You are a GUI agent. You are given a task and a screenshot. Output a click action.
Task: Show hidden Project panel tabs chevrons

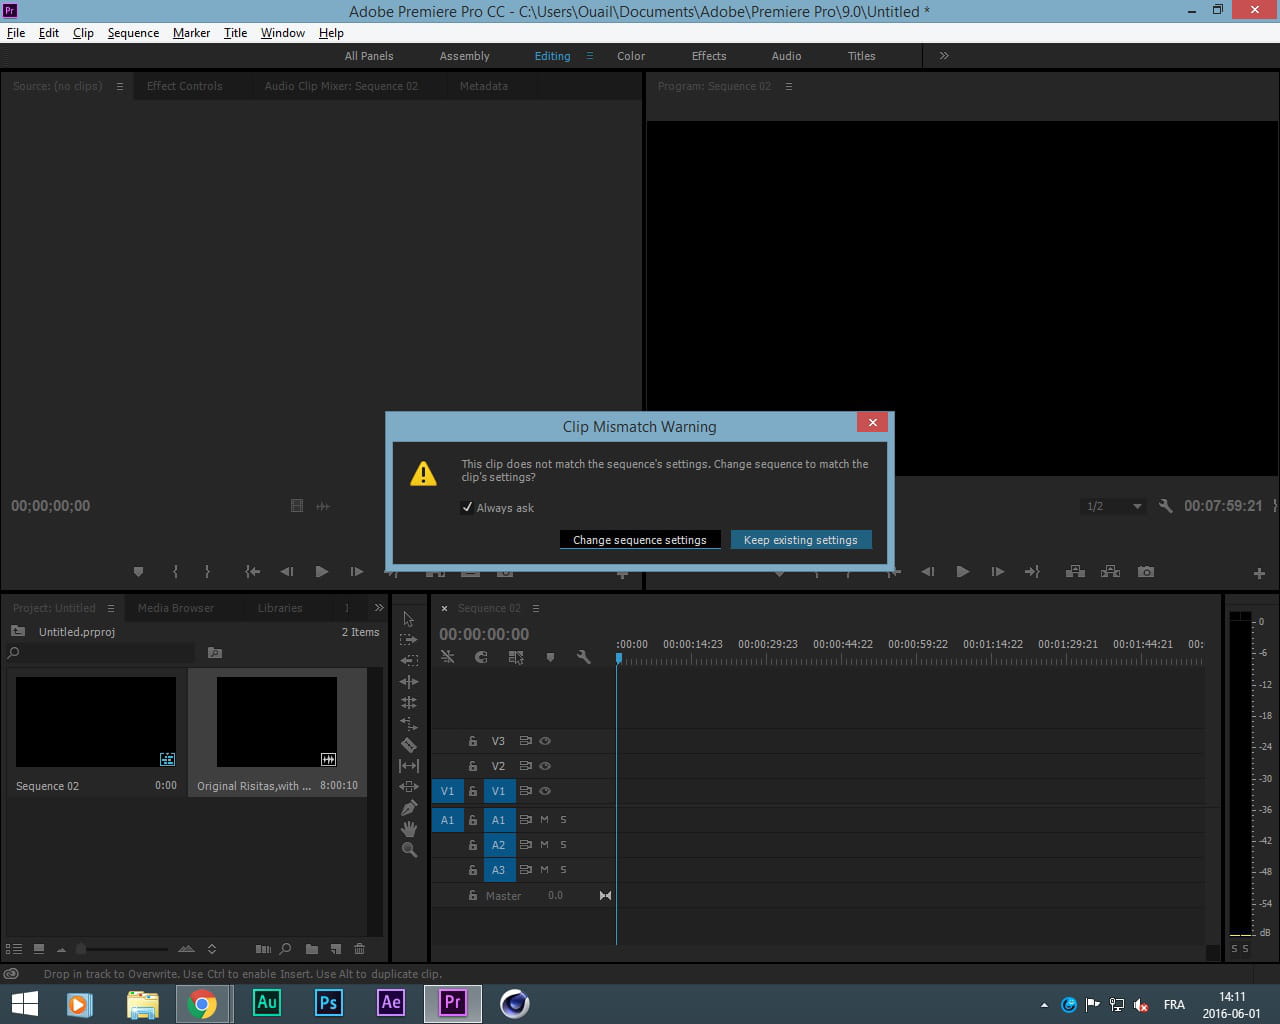coord(379,608)
